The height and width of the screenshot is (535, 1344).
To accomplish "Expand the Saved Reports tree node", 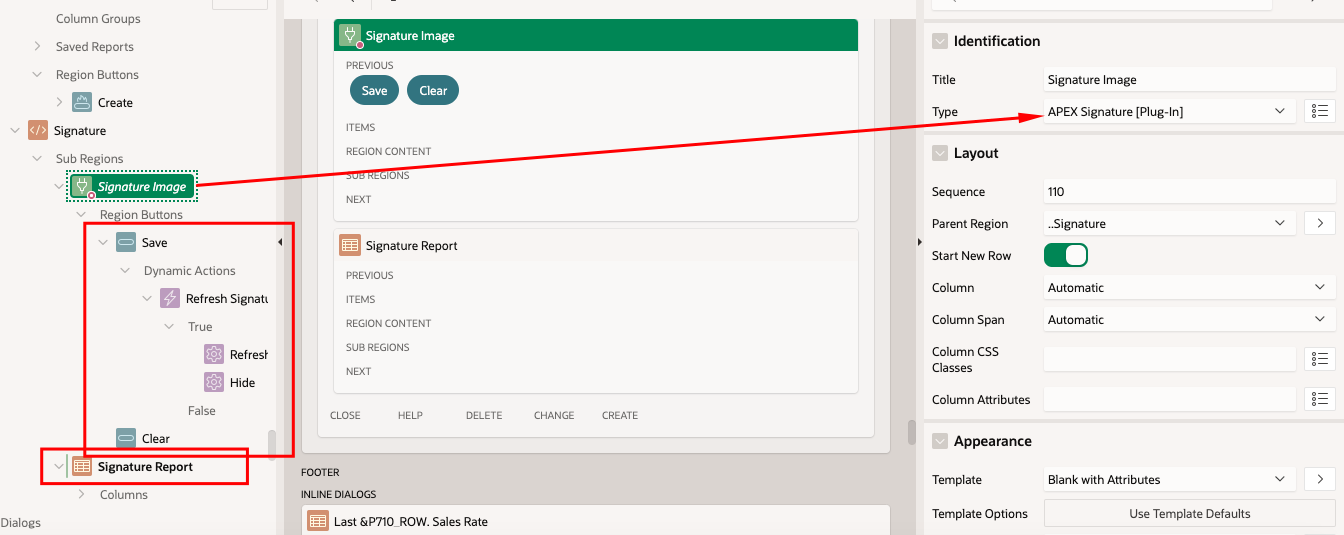I will (x=37, y=46).
